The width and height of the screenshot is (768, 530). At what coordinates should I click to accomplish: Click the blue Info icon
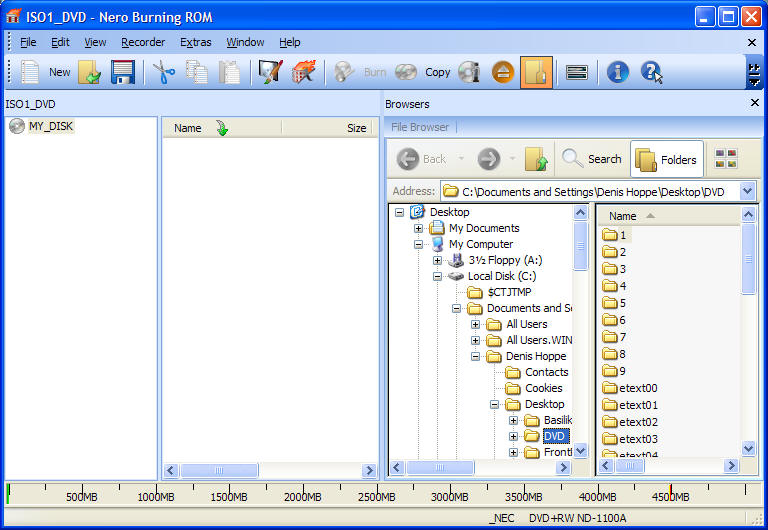[x=618, y=72]
